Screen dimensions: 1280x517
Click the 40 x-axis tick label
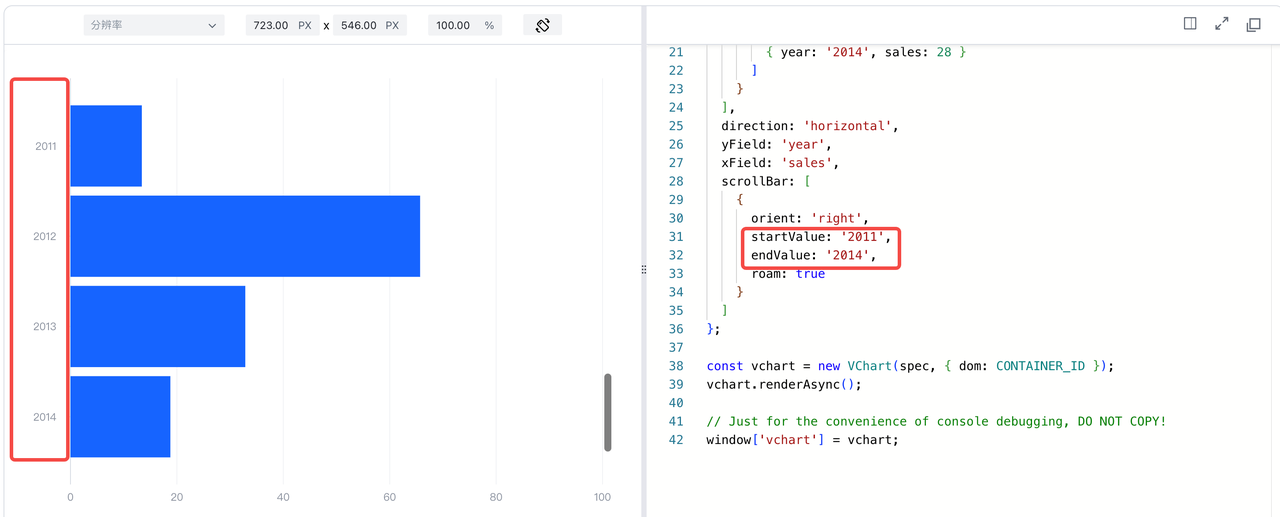click(x=283, y=497)
